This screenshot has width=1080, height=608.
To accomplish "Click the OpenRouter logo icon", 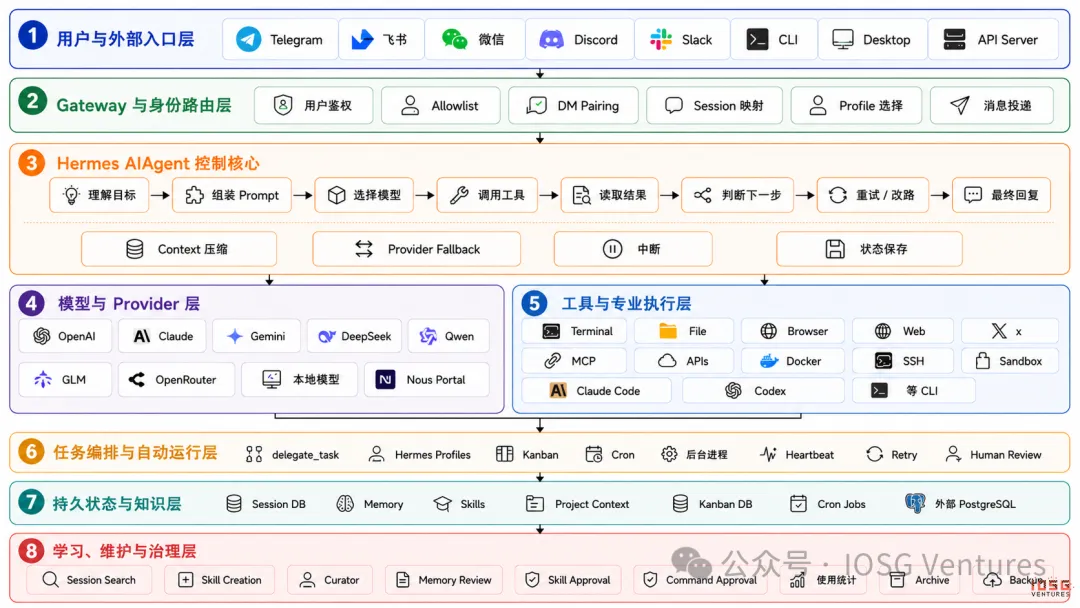I will (x=136, y=379).
